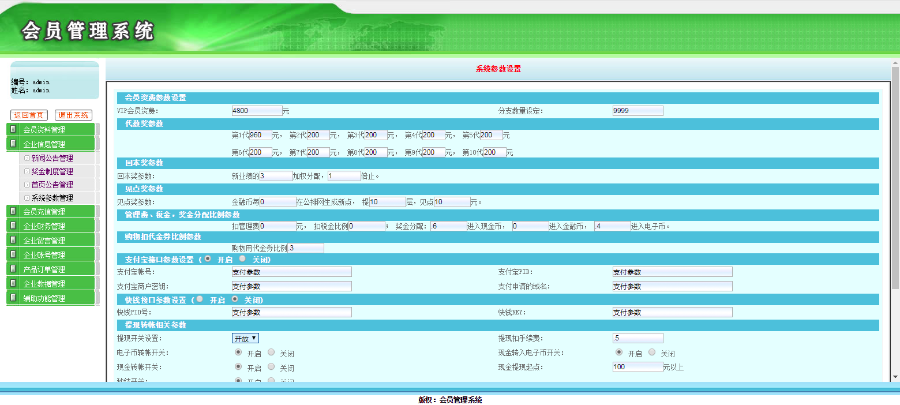The height and width of the screenshot is (405, 900).
Task: Click the icon beside 会员充值管理
Action: point(13,212)
